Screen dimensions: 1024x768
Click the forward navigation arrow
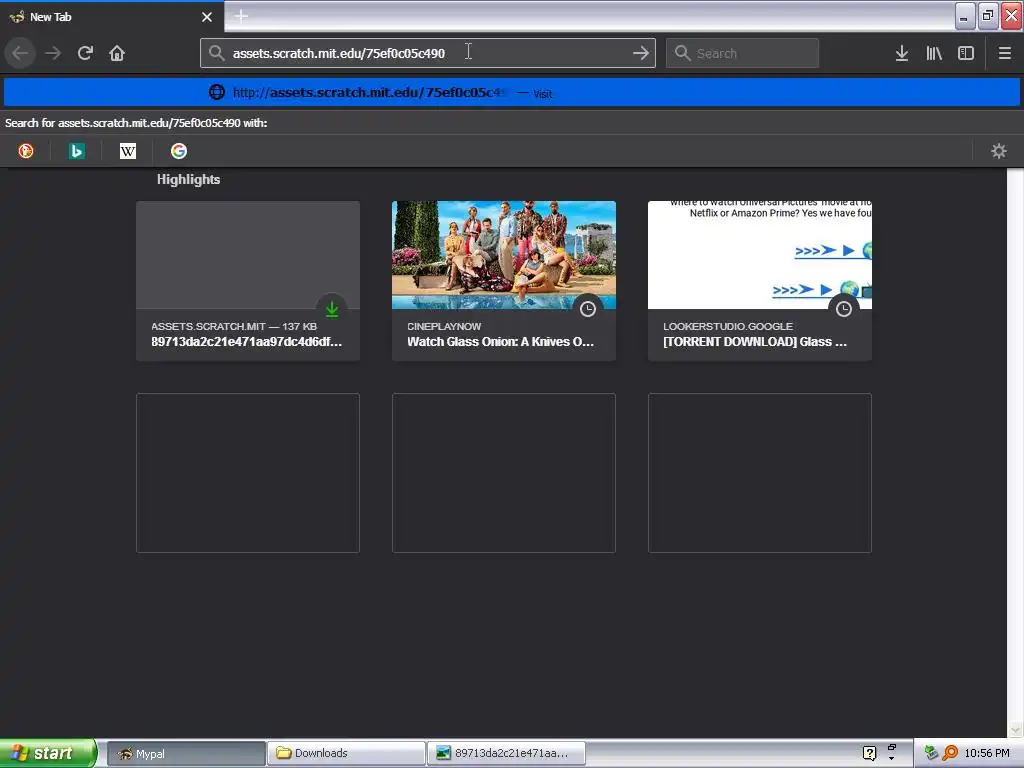pyautogui.click(x=53, y=53)
